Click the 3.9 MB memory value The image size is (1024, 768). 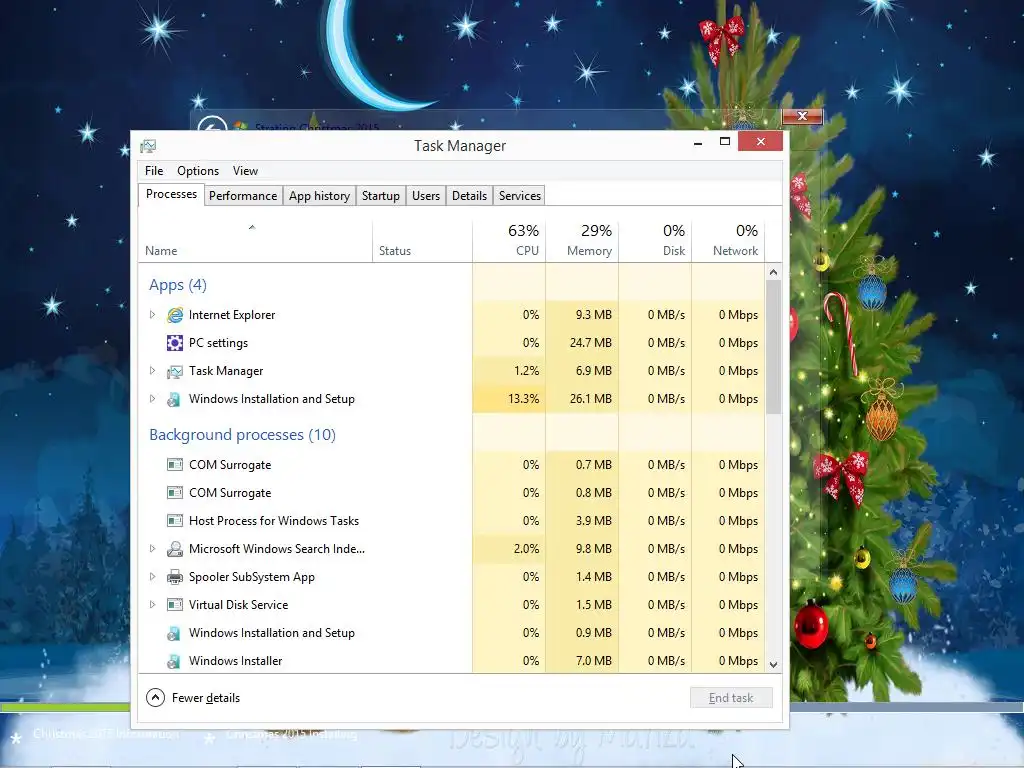[593, 521]
